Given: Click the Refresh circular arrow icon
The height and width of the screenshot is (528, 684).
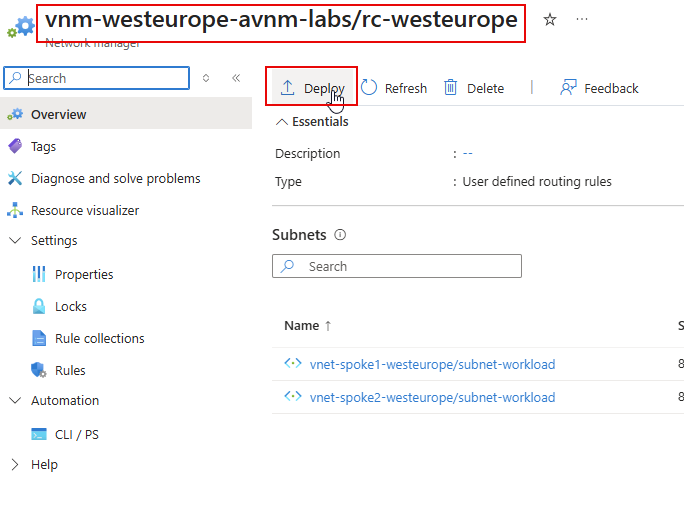Looking at the screenshot, I should [x=369, y=87].
